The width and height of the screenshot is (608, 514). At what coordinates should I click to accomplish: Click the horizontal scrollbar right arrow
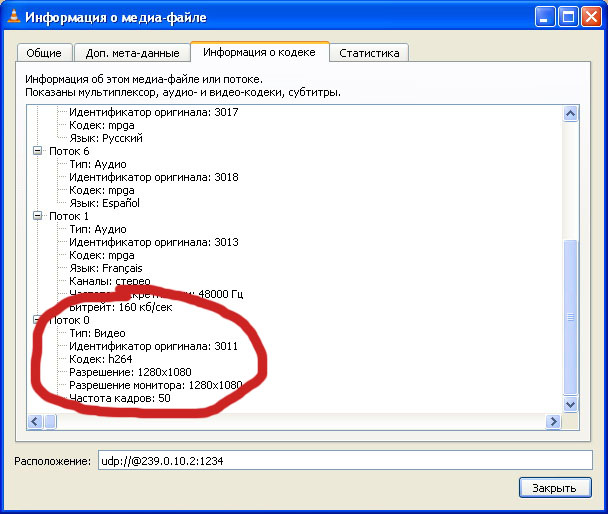(554, 421)
